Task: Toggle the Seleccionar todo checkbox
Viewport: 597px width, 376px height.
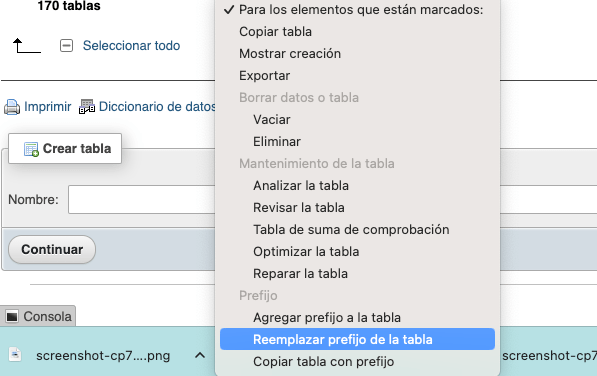Action: tap(66, 46)
